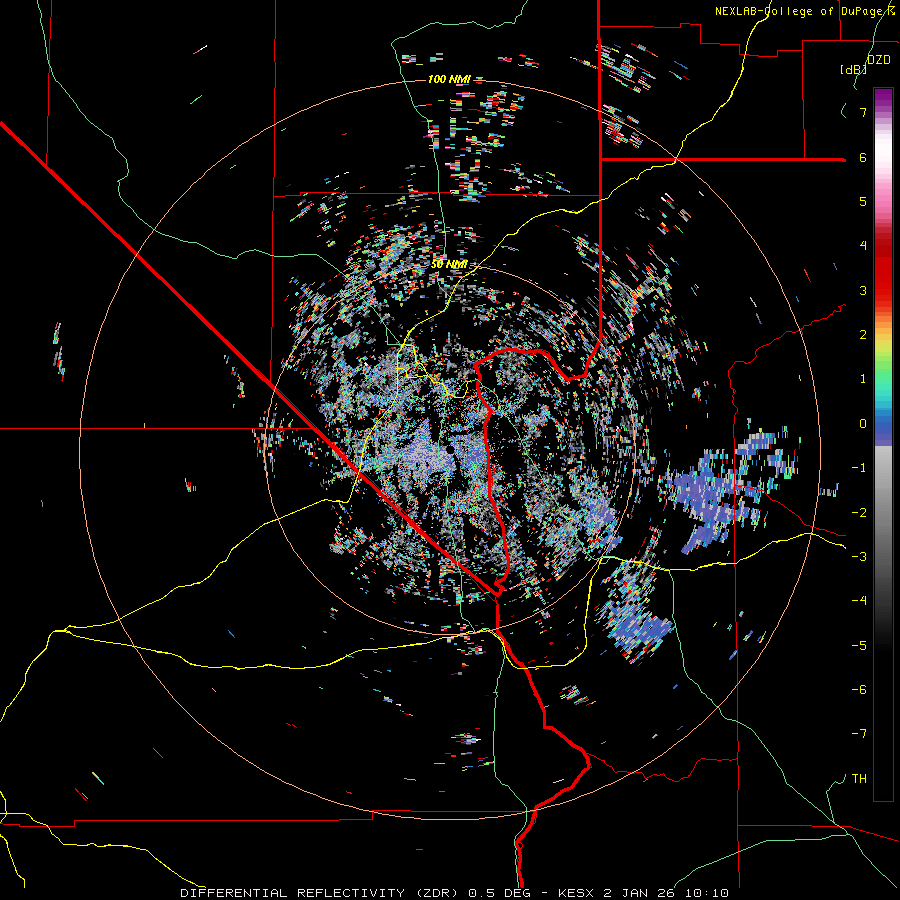The width and height of the screenshot is (900, 900).
Task: Click the 5 value on color scale
Action: pyautogui.click(x=863, y=201)
